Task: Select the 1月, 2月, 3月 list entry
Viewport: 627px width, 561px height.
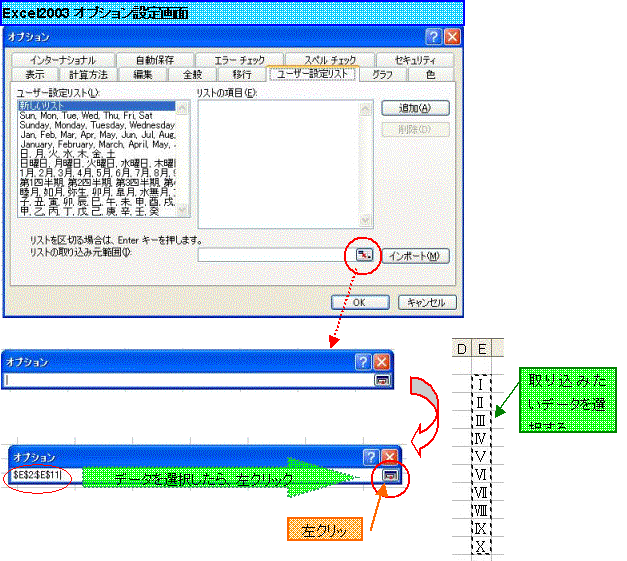Action: click(x=97, y=173)
